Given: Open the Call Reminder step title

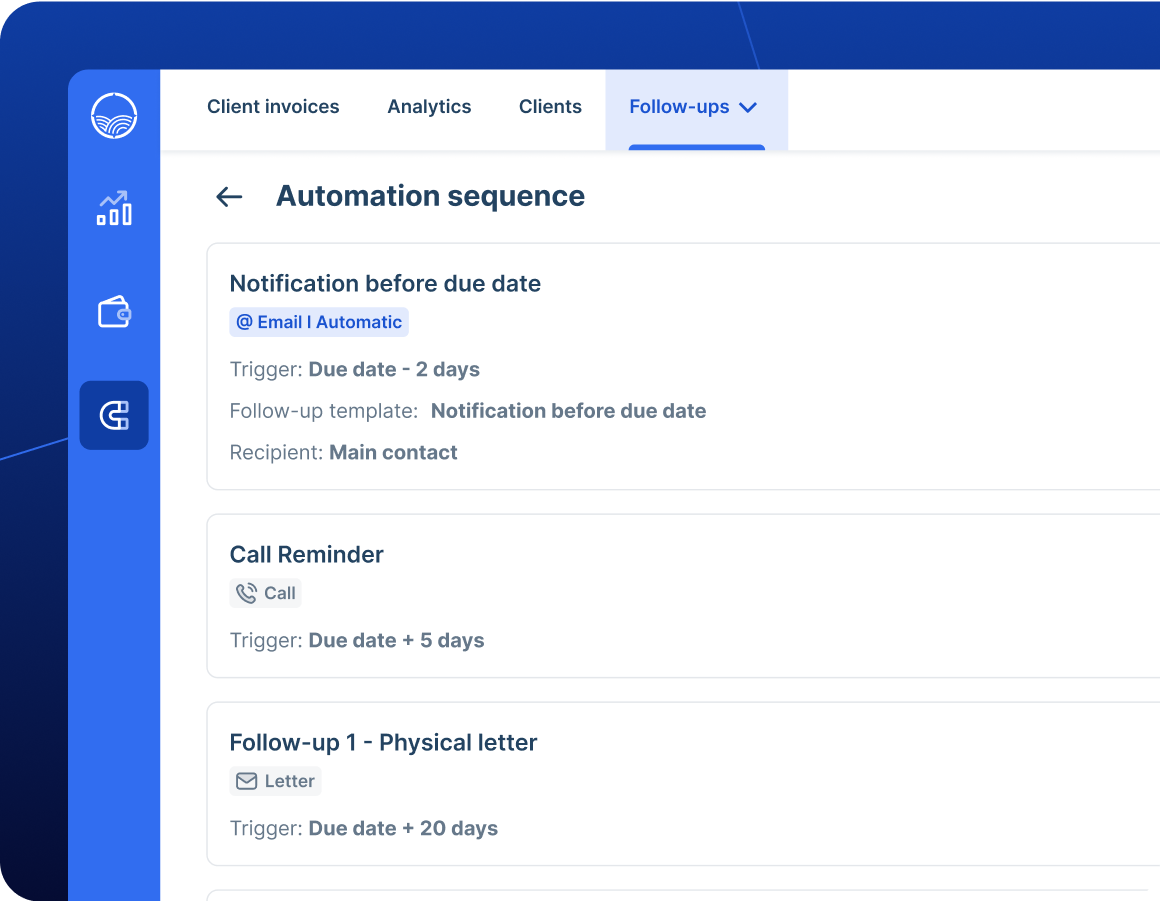Looking at the screenshot, I should click(x=306, y=554).
